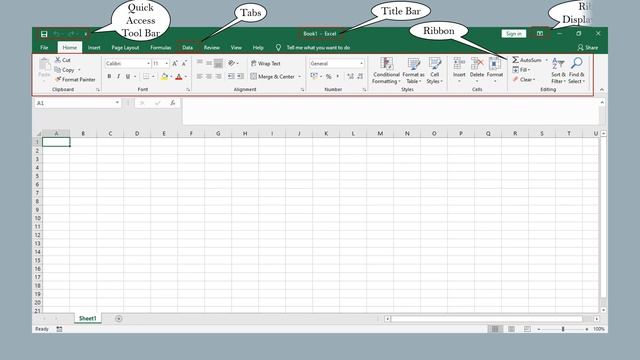The height and width of the screenshot is (360, 640).
Task: Open the Borders dropdown arrow
Action: click(153, 76)
